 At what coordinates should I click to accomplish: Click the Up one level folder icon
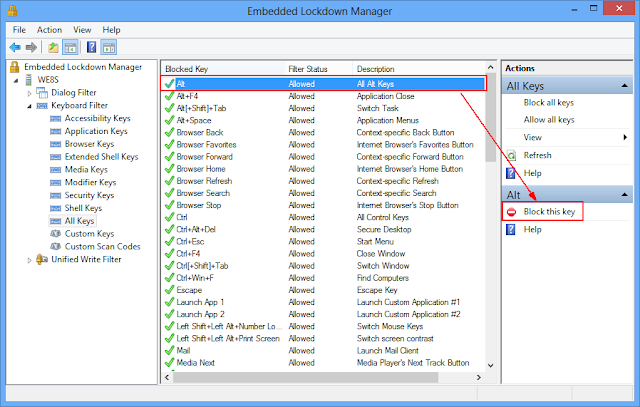pyautogui.click(x=53, y=47)
